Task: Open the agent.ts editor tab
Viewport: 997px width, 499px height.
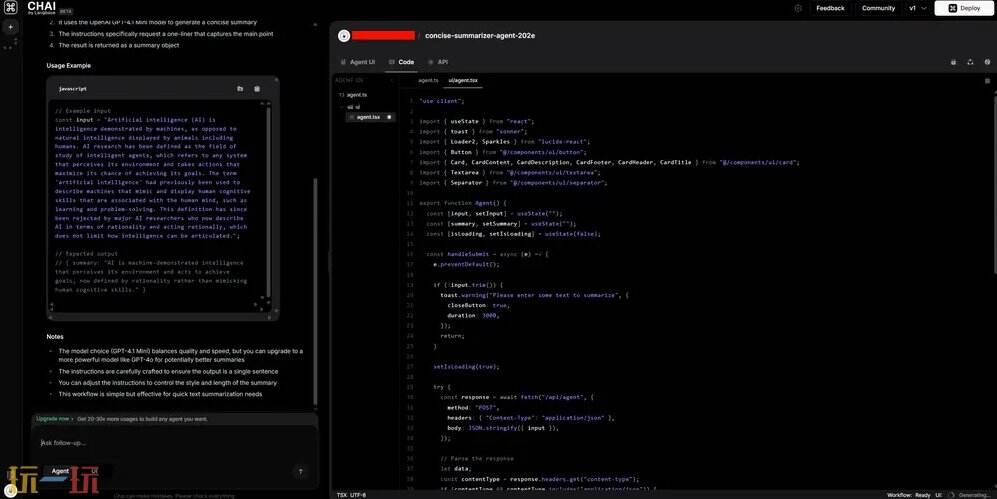Action: coord(428,80)
